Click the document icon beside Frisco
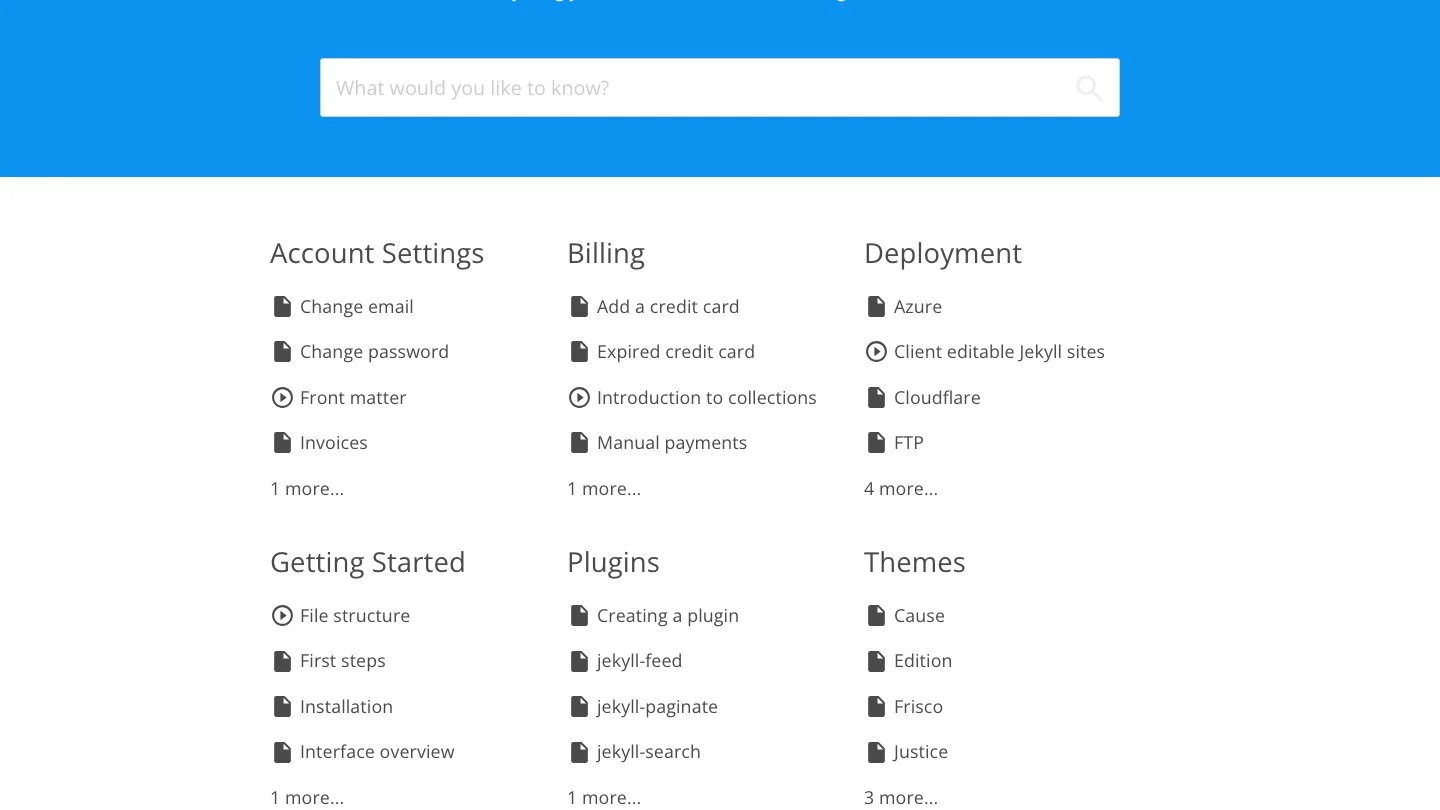1440x810 pixels. [x=876, y=707]
